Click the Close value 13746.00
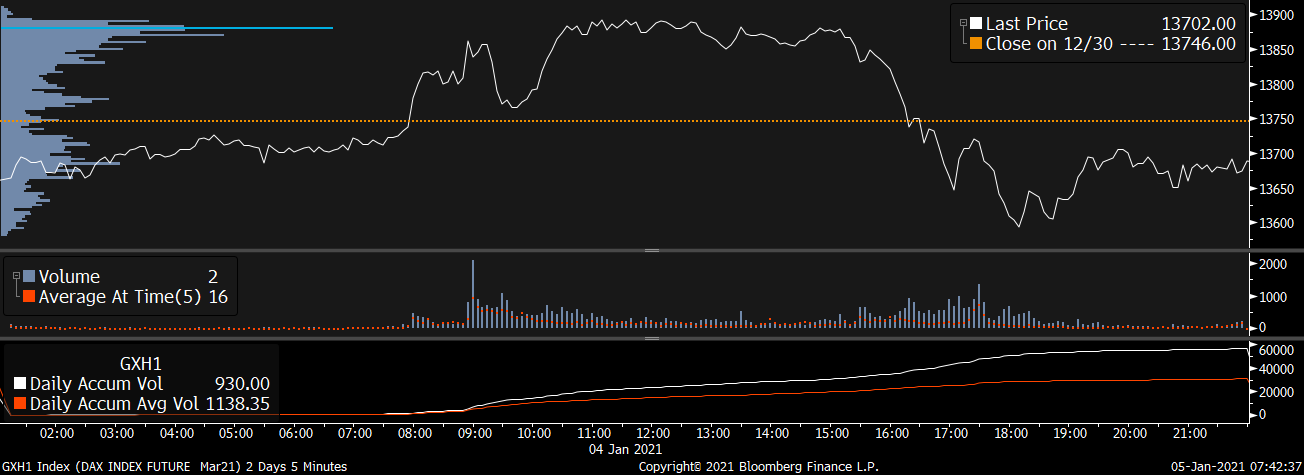Viewport: 1304px width, 475px height. tap(1198, 44)
